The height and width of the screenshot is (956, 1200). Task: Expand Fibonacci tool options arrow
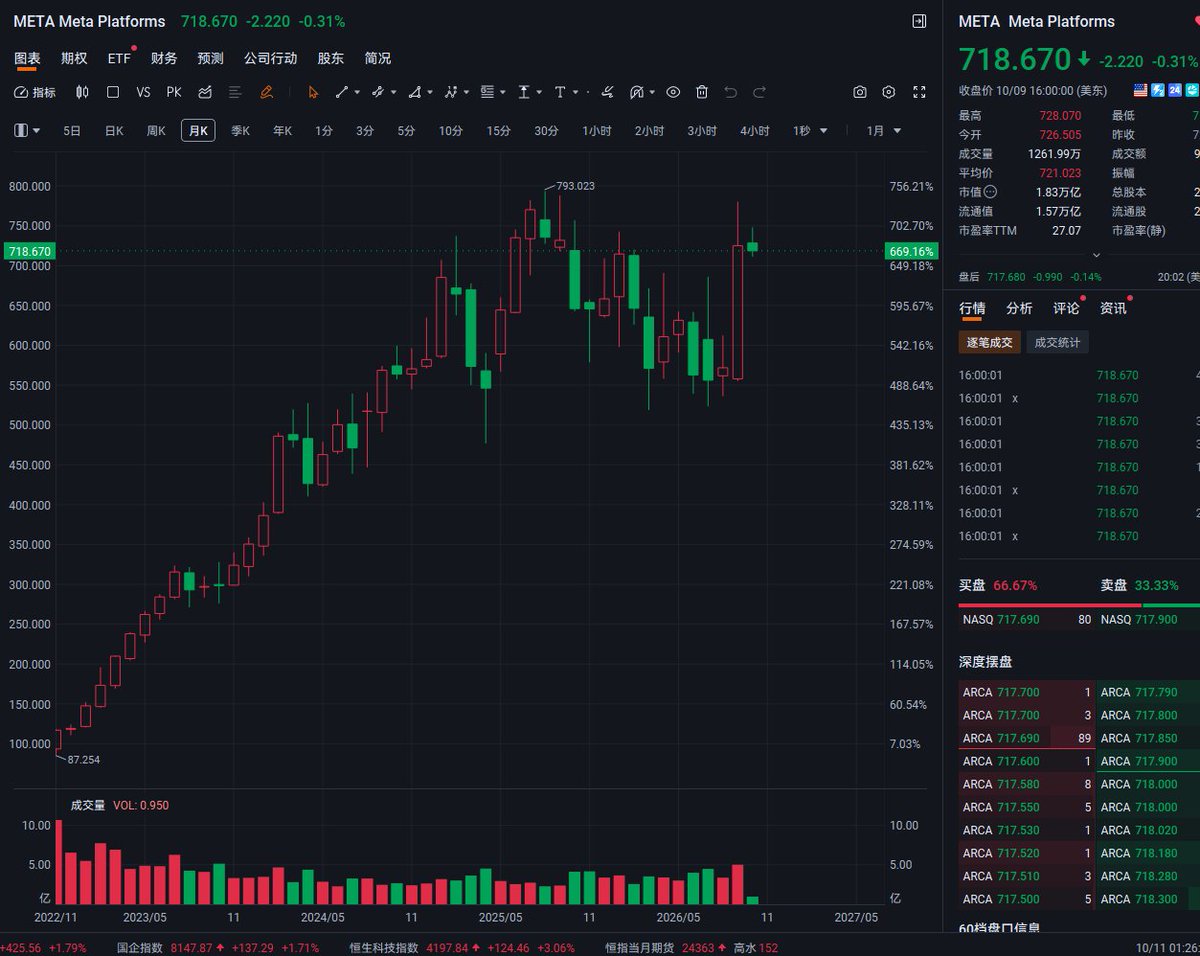[502, 93]
